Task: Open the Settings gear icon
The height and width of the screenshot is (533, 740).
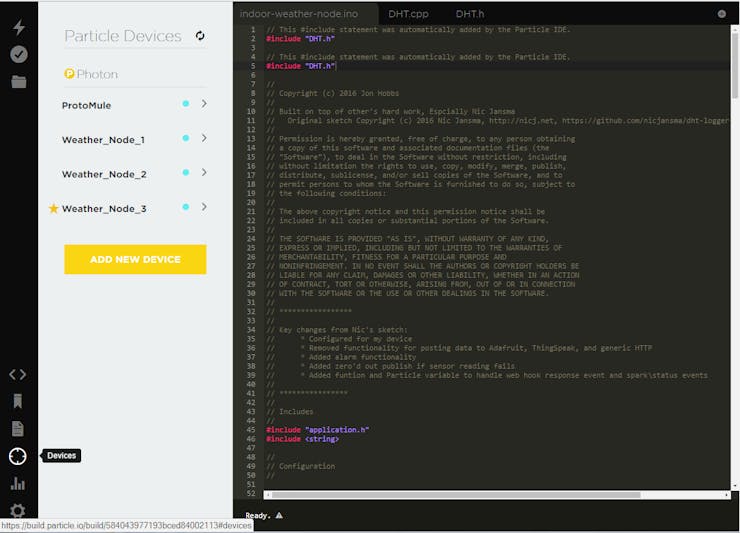Action: pyautogui.click(x=18, y=510)
